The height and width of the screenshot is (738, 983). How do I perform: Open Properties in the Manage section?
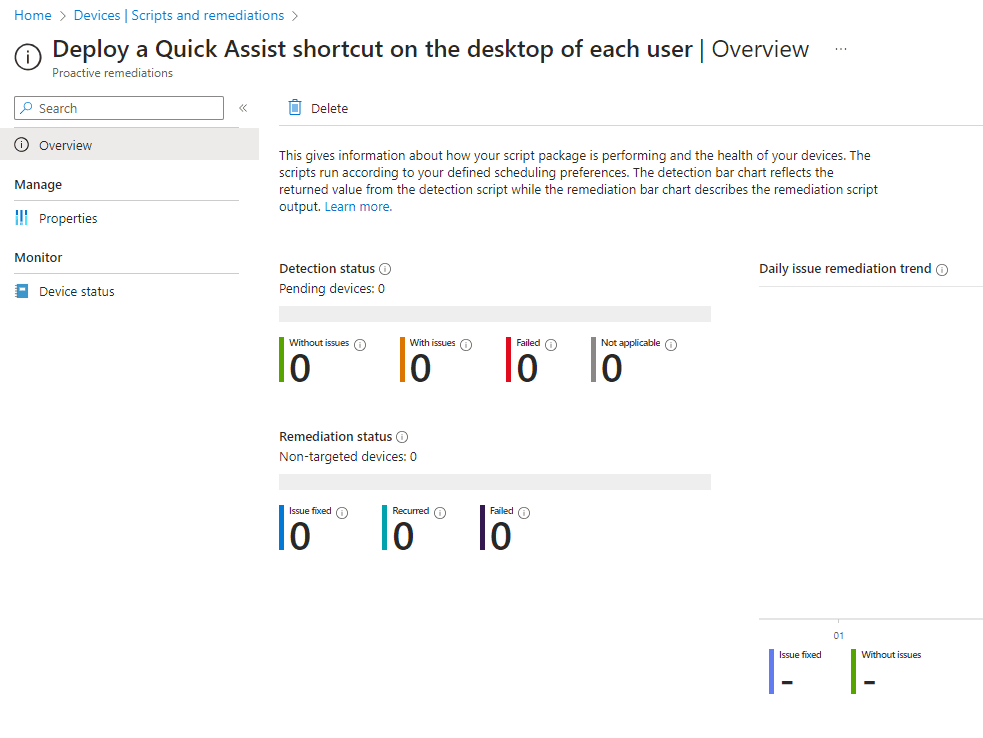[x=68, y=218]
